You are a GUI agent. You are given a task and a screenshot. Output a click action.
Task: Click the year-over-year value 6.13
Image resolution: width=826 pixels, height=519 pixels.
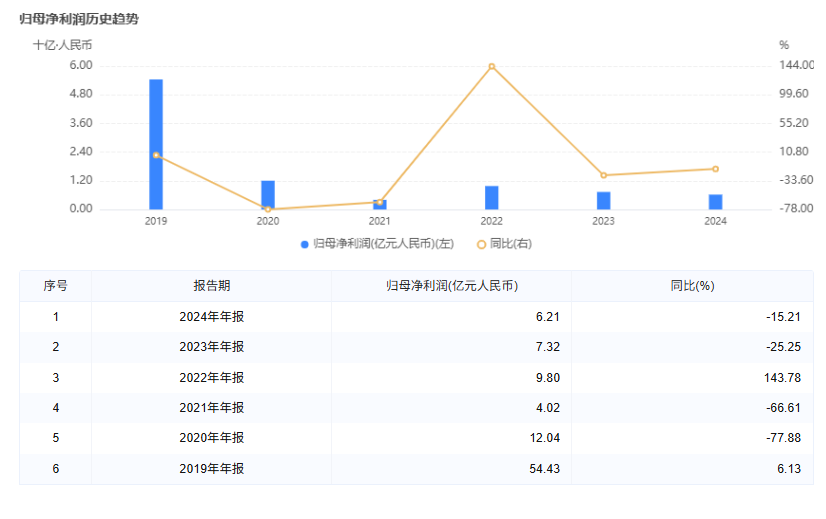click(789, 469)
